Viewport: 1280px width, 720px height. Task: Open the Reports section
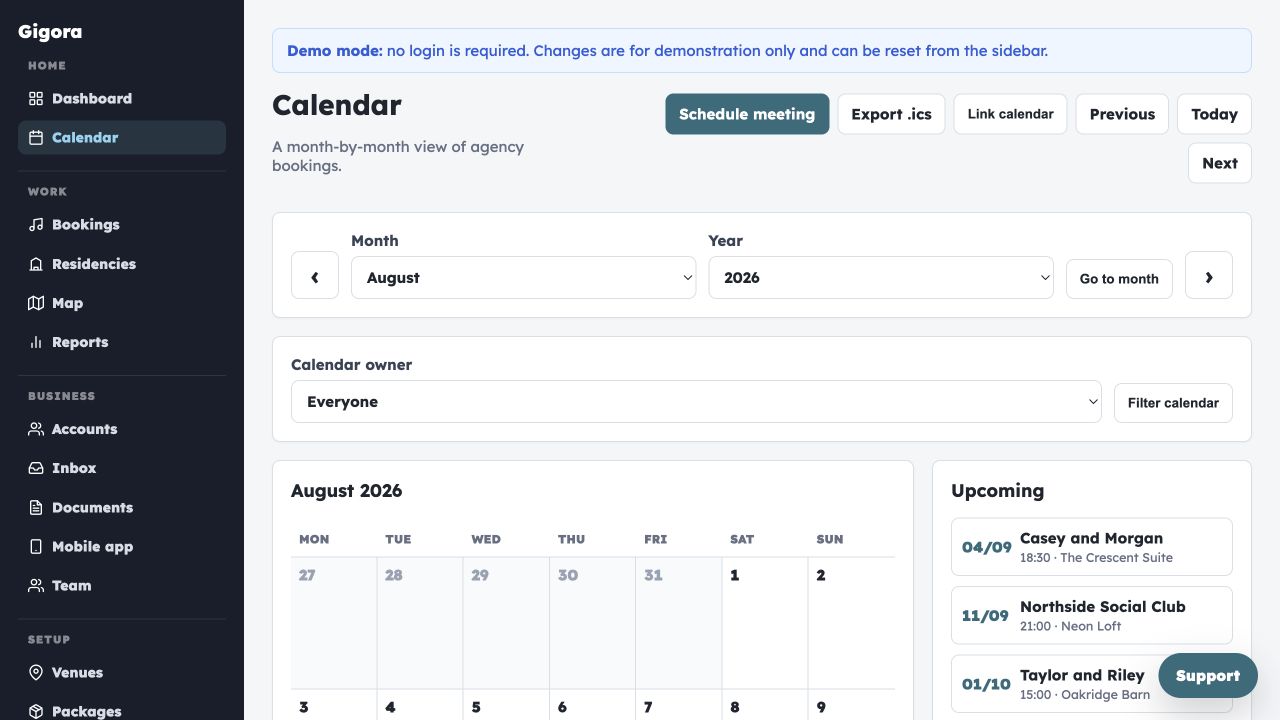click(x=122, y=341)
